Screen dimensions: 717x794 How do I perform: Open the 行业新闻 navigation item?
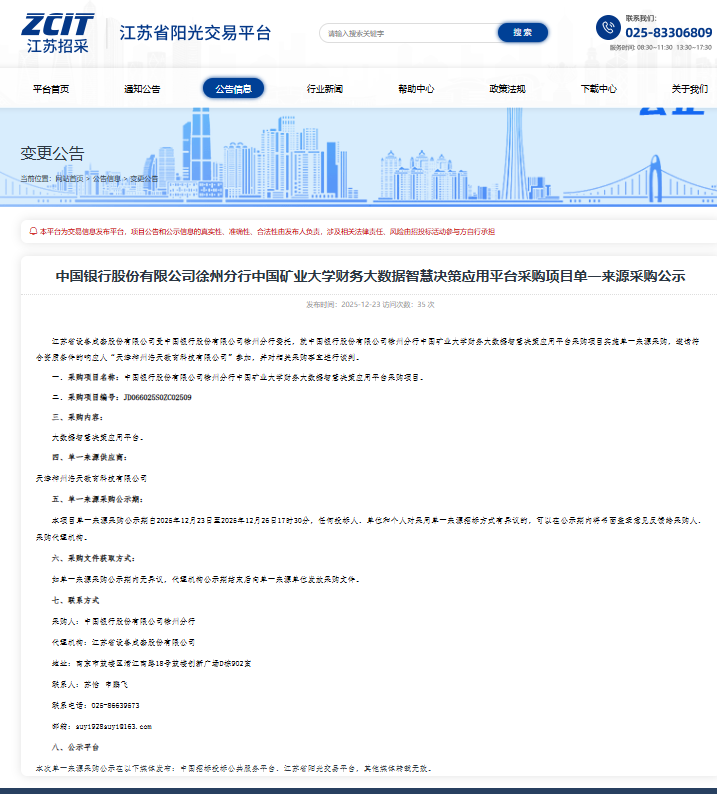pos(324,89)
